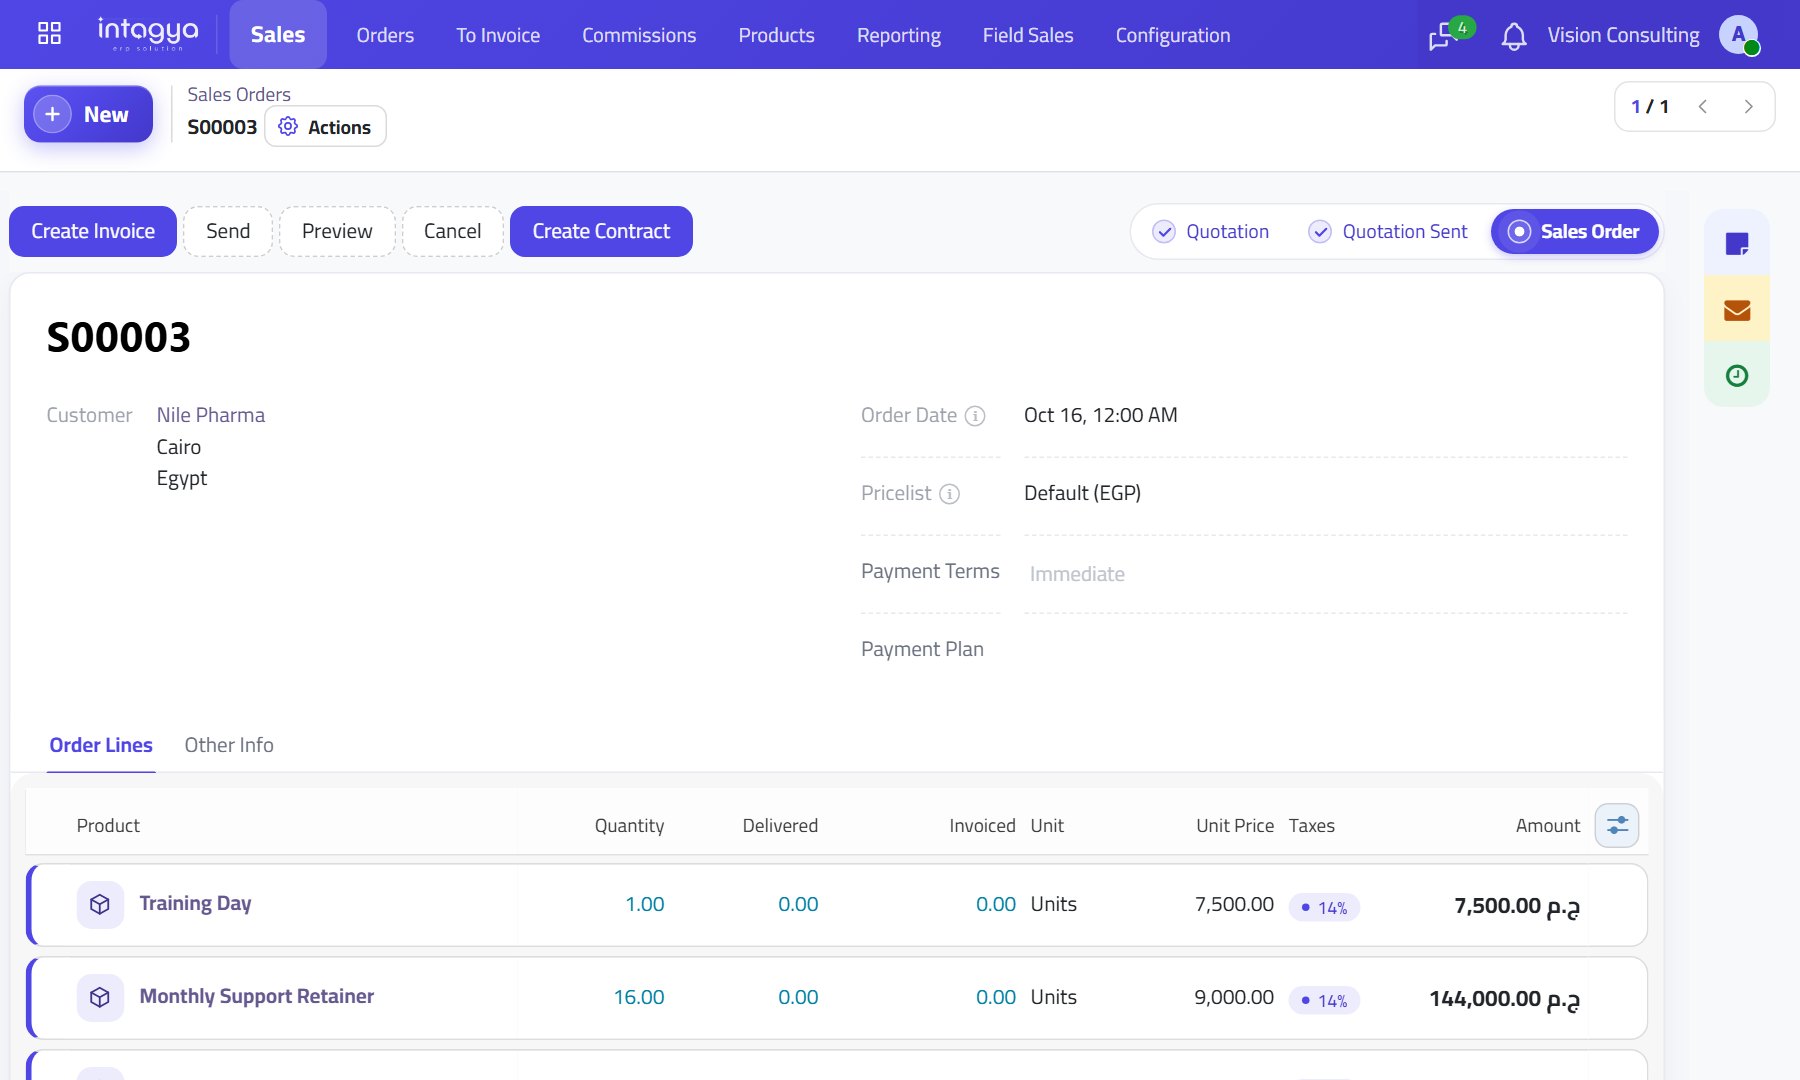Click the Cancel button
Viewport: 1800px width, 1080px height.
tap(453, 232)
